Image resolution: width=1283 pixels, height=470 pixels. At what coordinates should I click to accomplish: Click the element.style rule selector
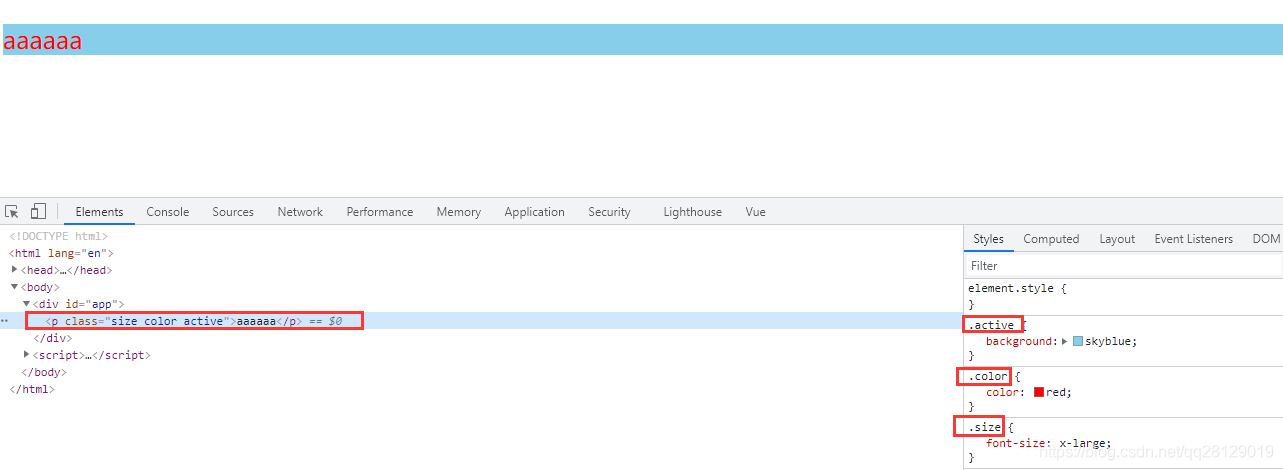tap(1010, 288)
